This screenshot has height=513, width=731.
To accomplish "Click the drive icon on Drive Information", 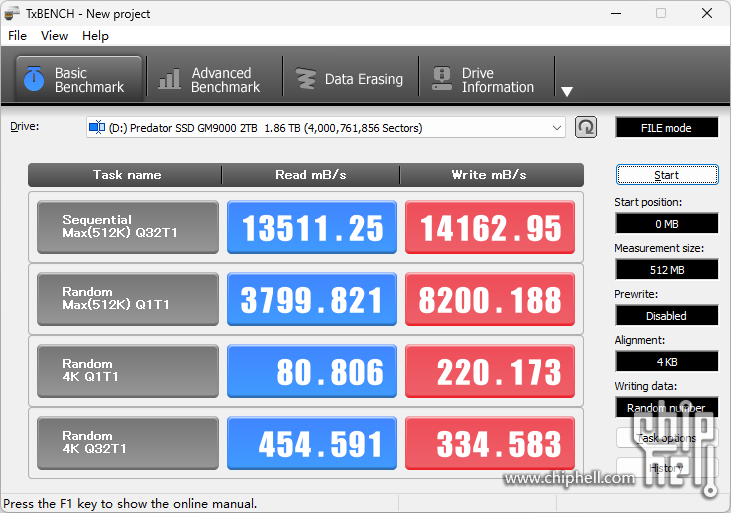I will click(x=441, y=79).
